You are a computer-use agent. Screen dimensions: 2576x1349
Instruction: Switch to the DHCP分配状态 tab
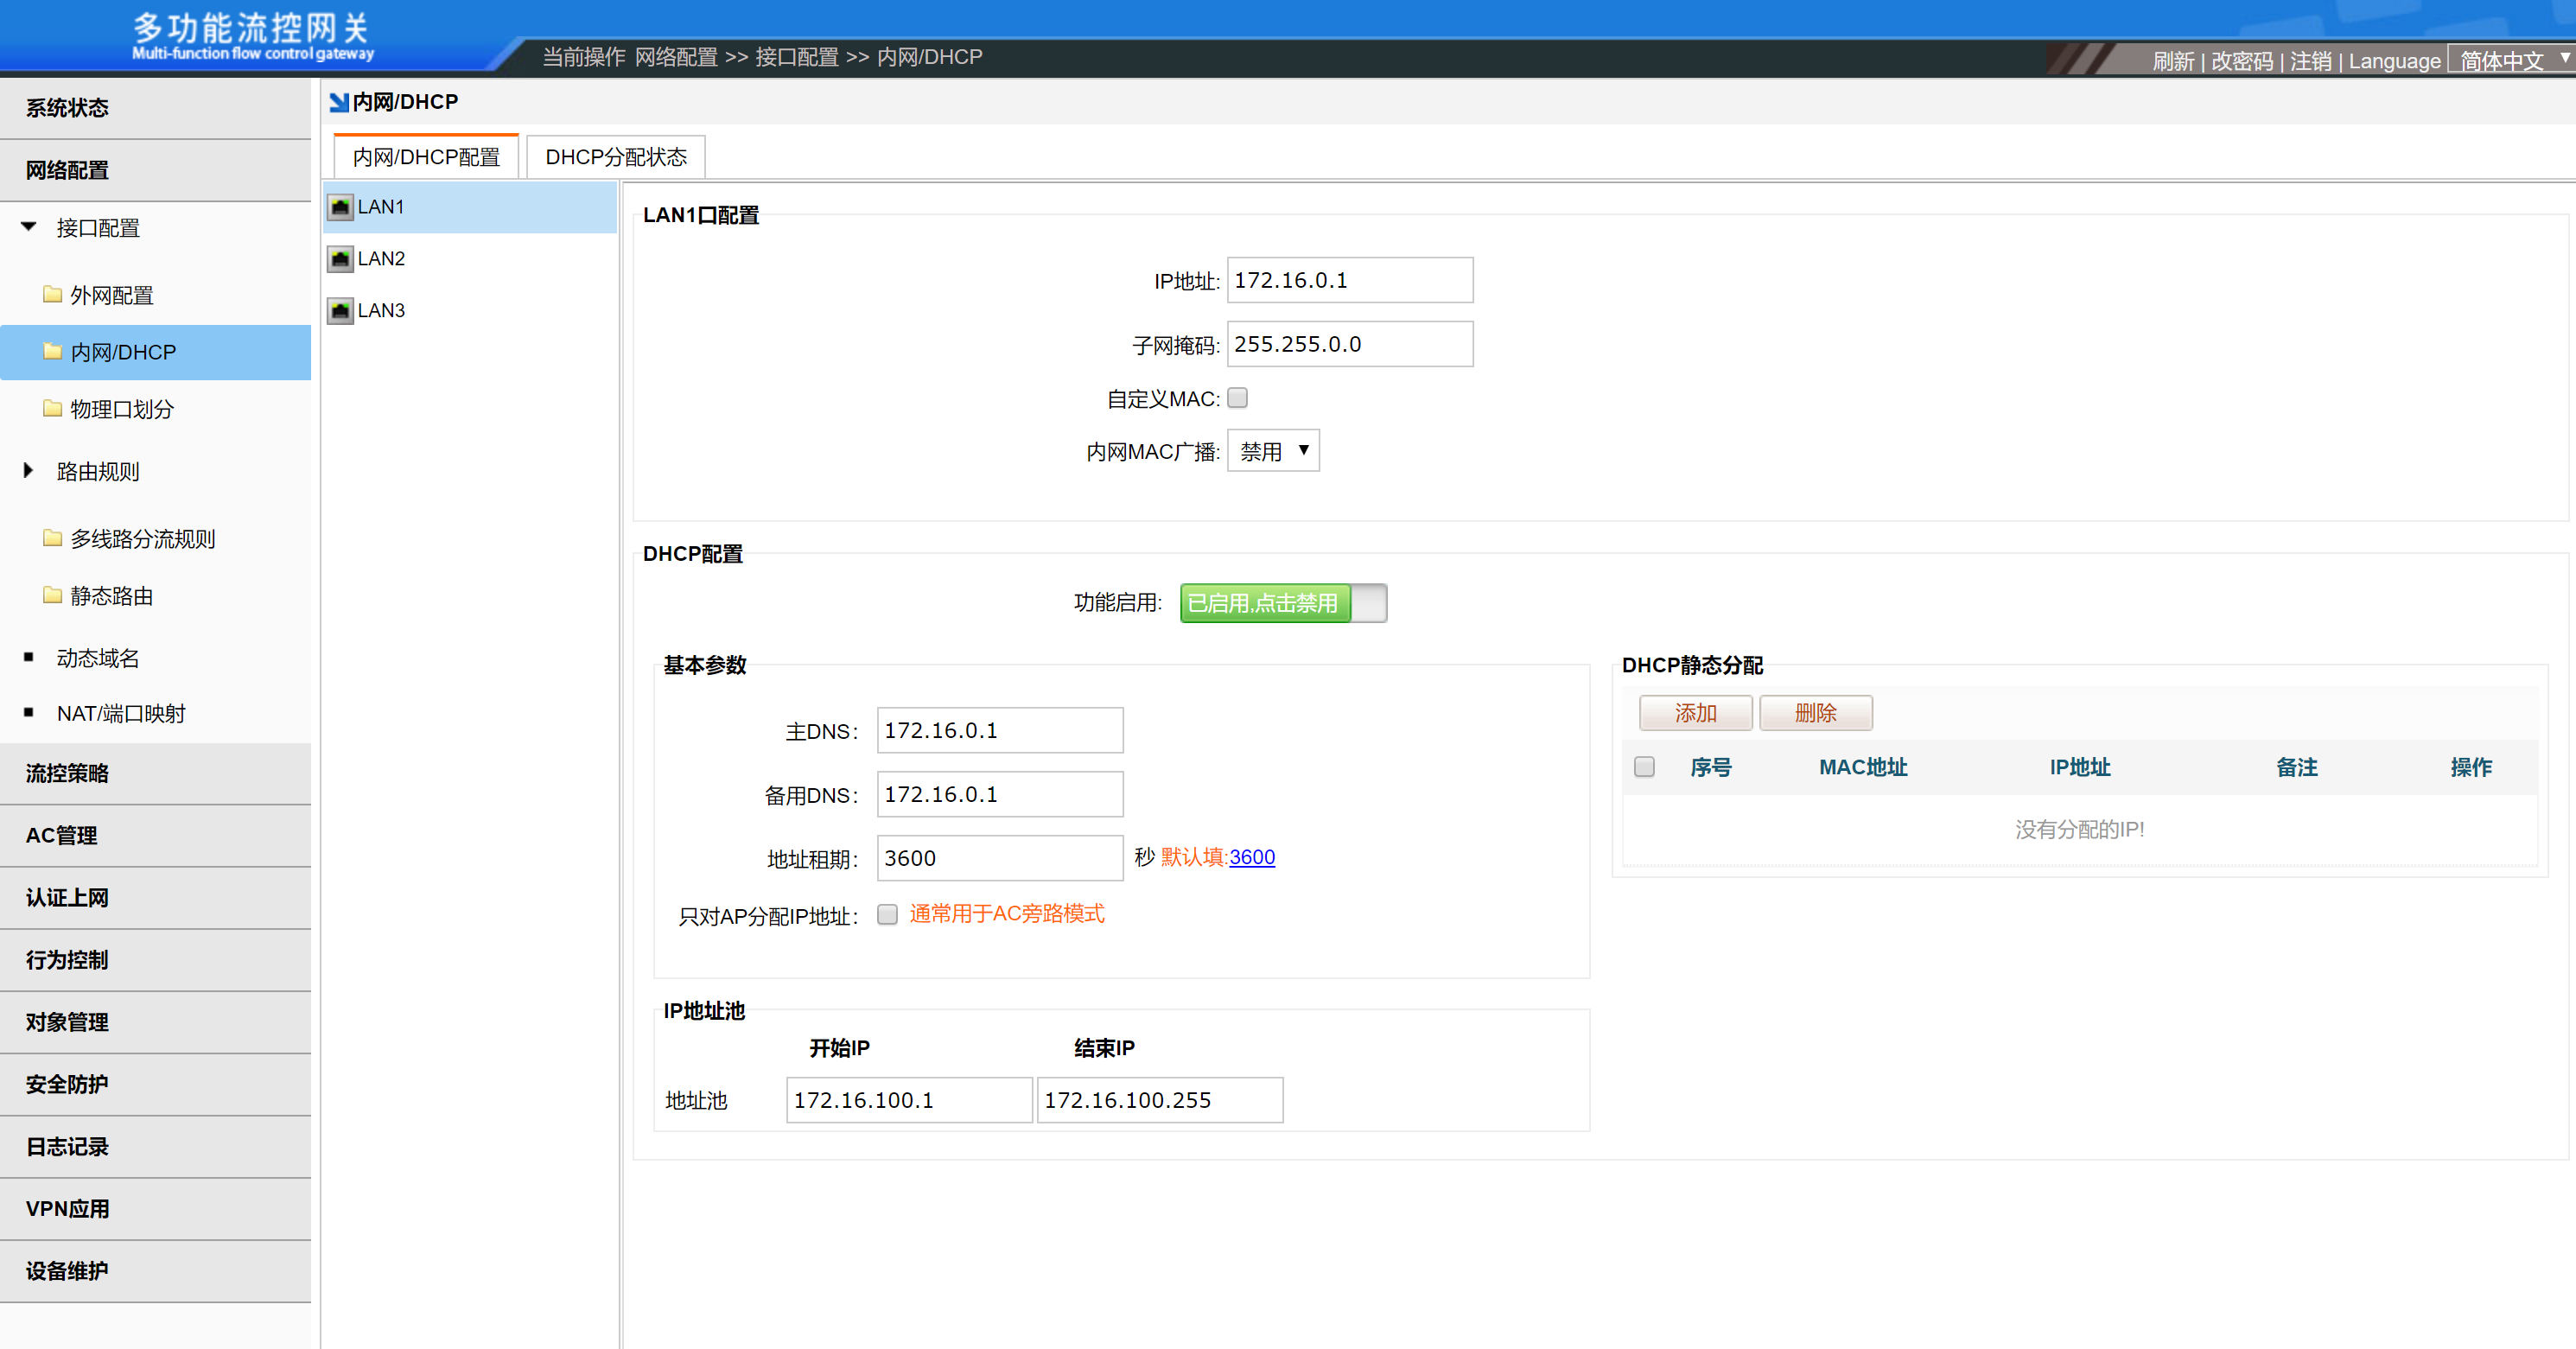click(615, 157)
